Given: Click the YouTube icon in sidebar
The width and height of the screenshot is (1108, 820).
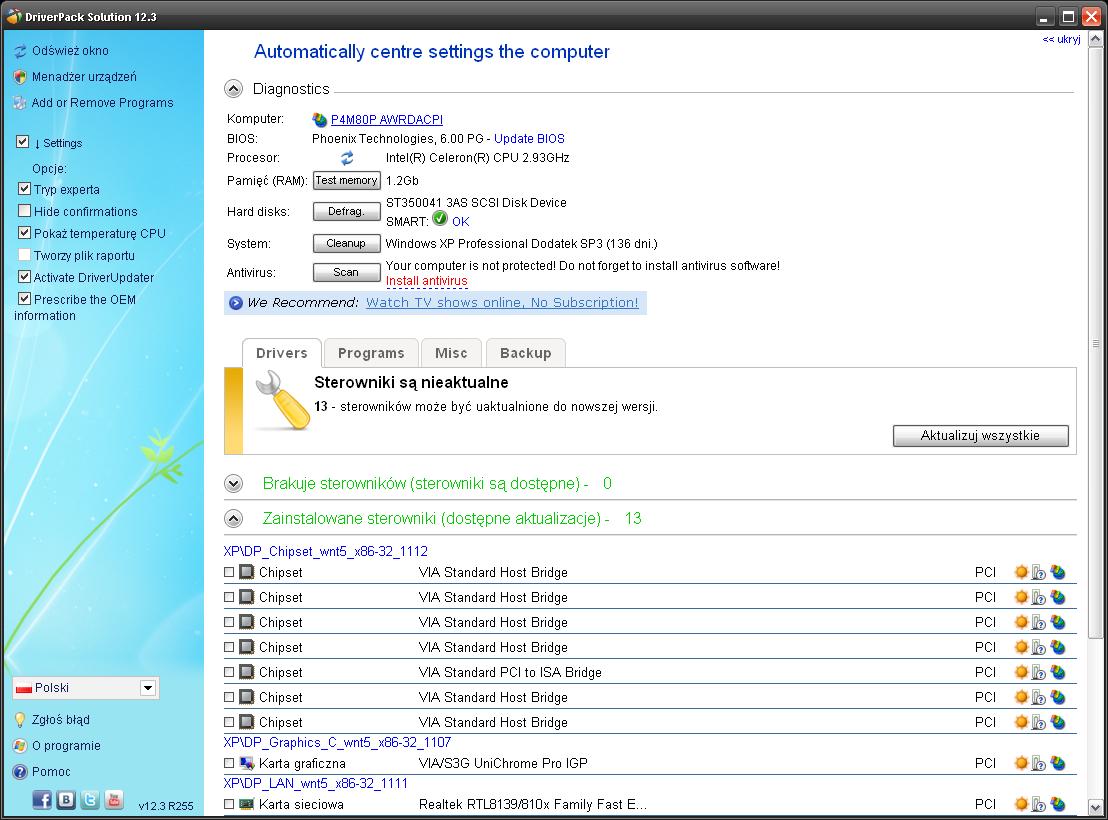Looking at the screenshot, I should (114, 800).
